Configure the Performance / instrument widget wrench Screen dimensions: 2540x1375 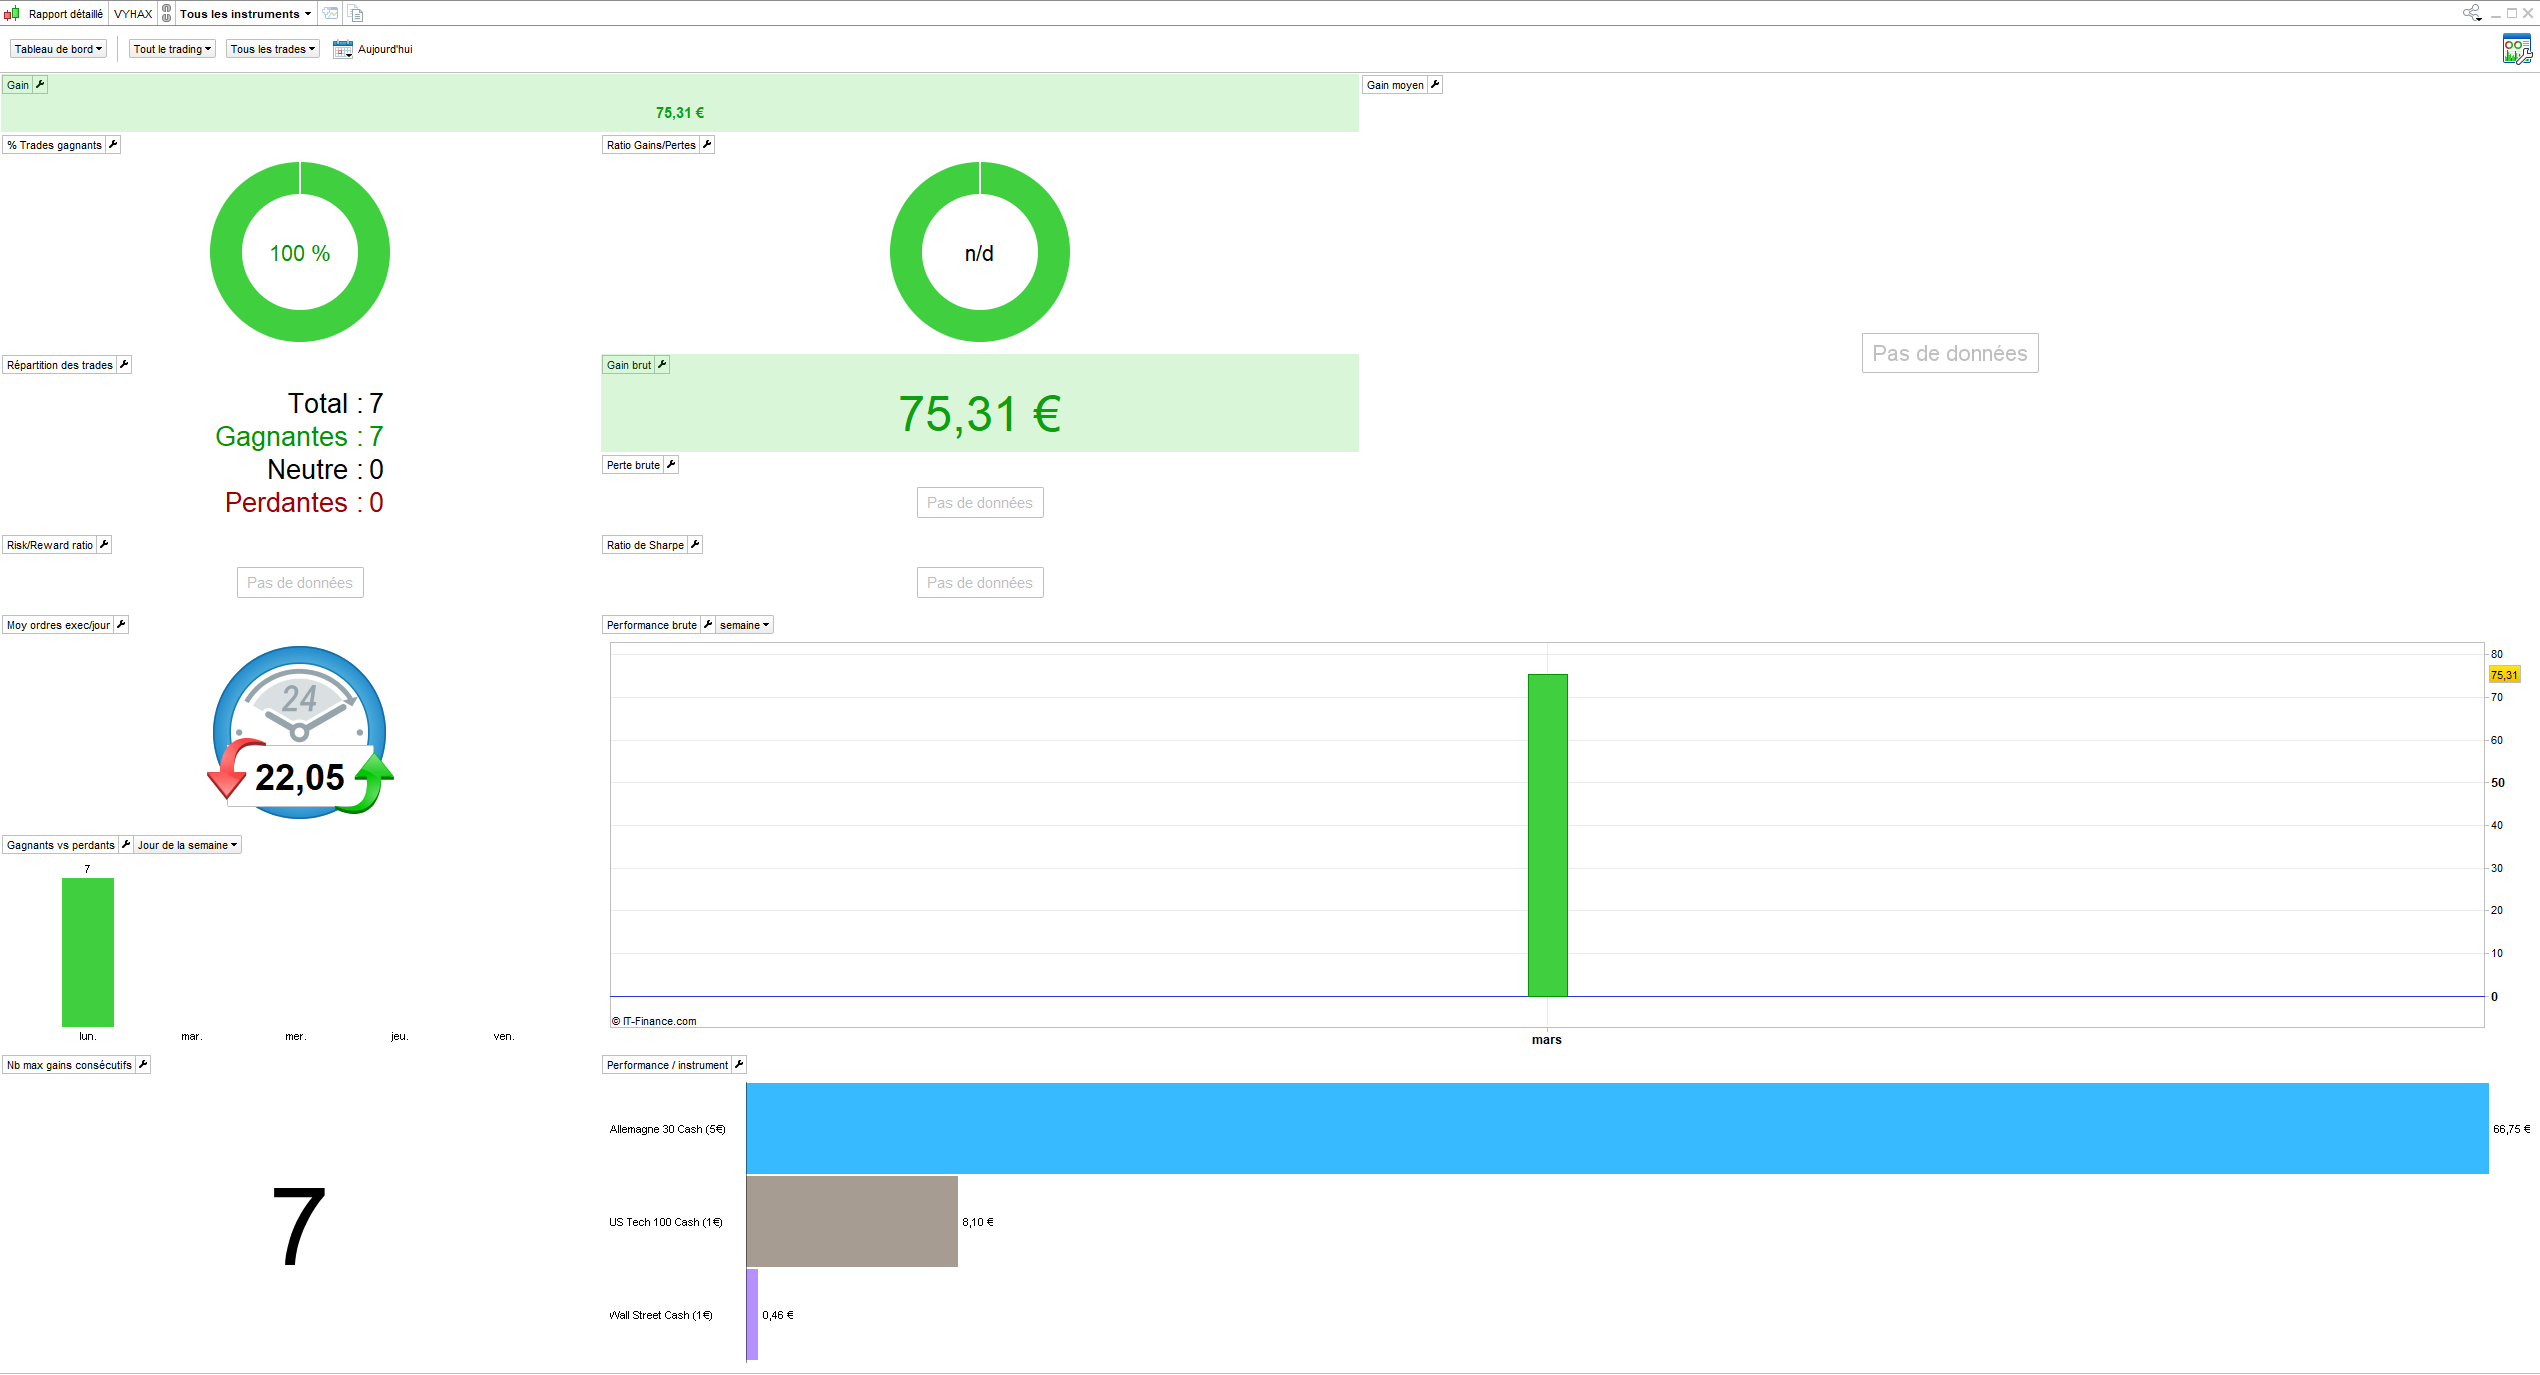[739, 1065]
